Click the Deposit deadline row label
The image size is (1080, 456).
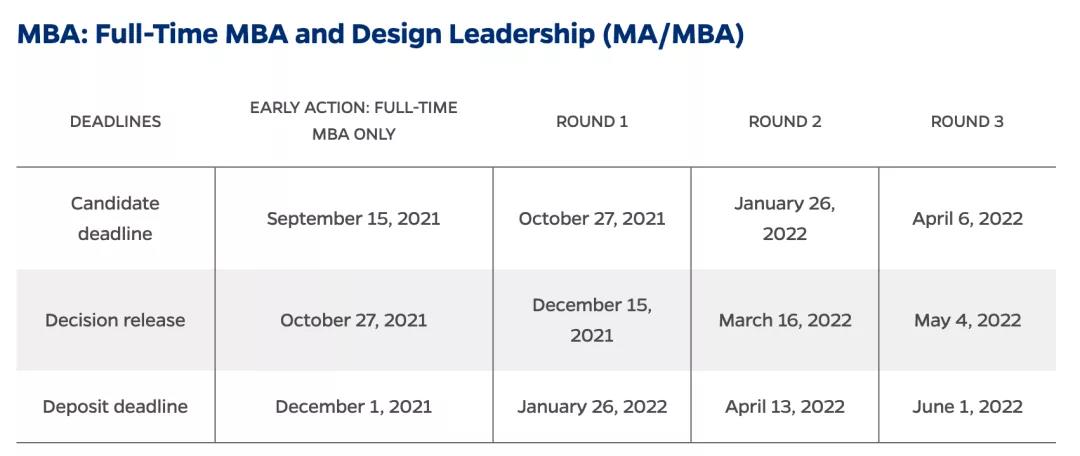[x=115, y=406]
